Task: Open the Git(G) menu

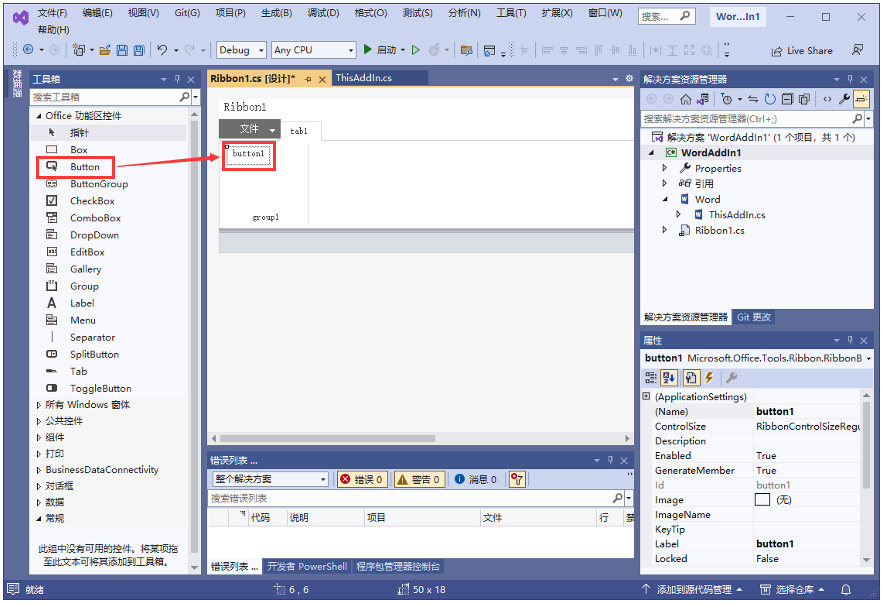Action: click(187, 12)
